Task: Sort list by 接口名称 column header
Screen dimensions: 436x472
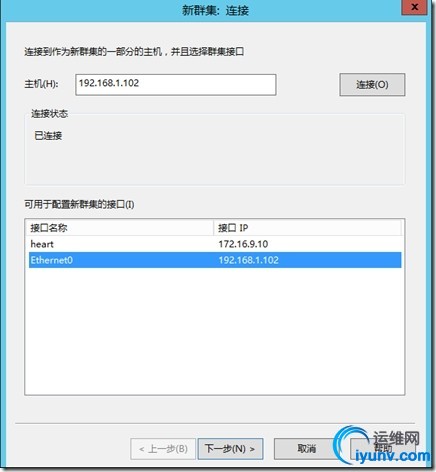Action: pyautogui.click(x=119, y=228)
